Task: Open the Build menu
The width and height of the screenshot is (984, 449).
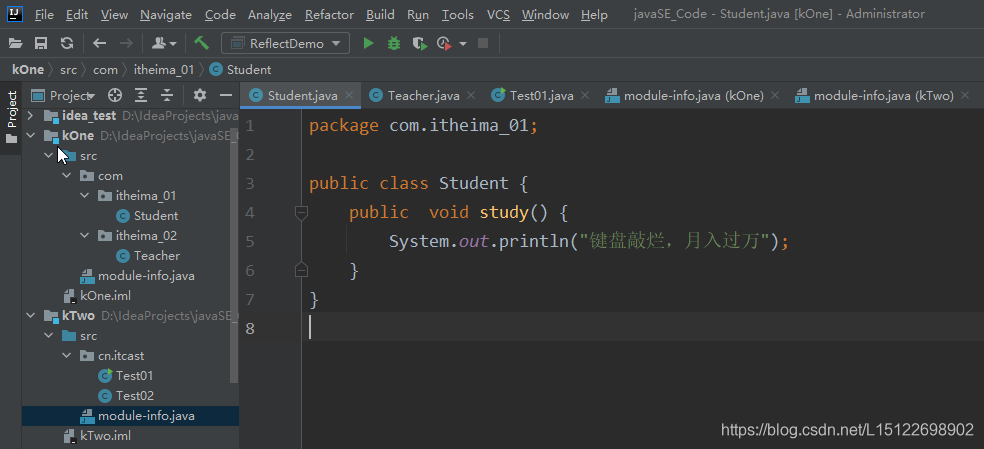Action: coord(380,14)
